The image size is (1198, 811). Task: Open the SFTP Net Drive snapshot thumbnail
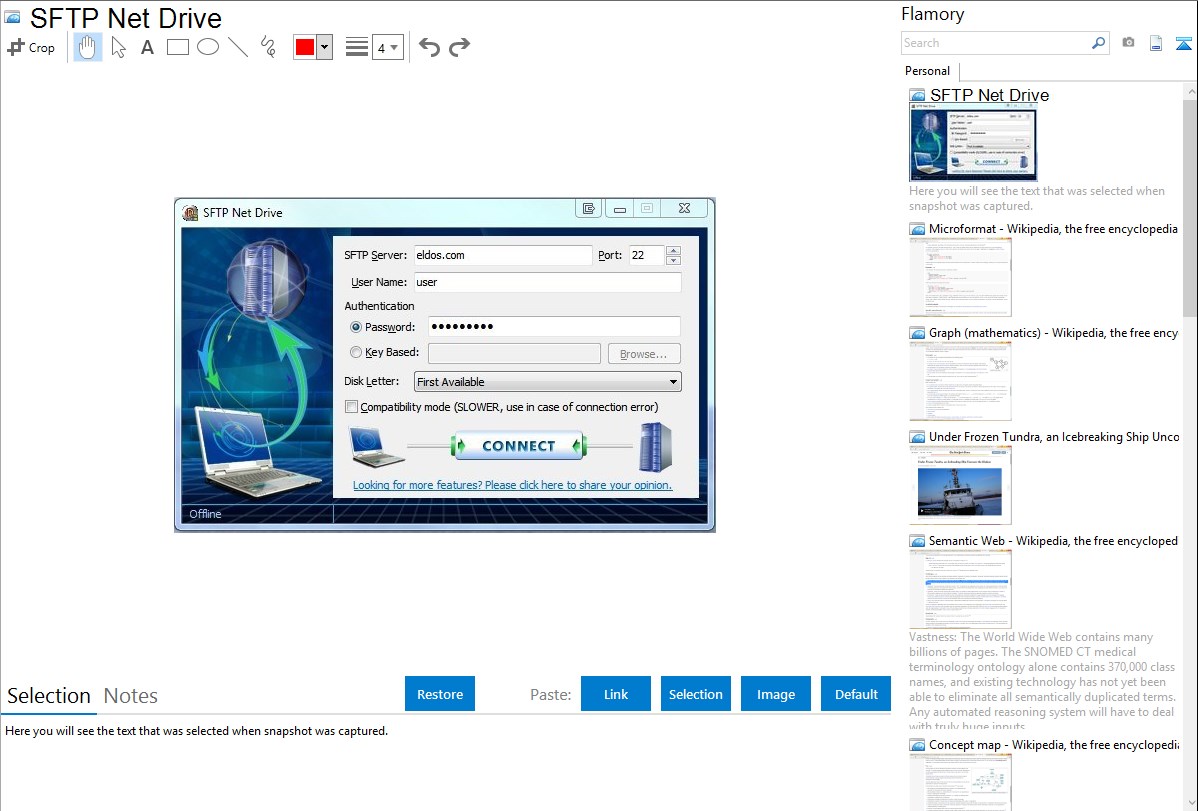click(x=973, y=144)
